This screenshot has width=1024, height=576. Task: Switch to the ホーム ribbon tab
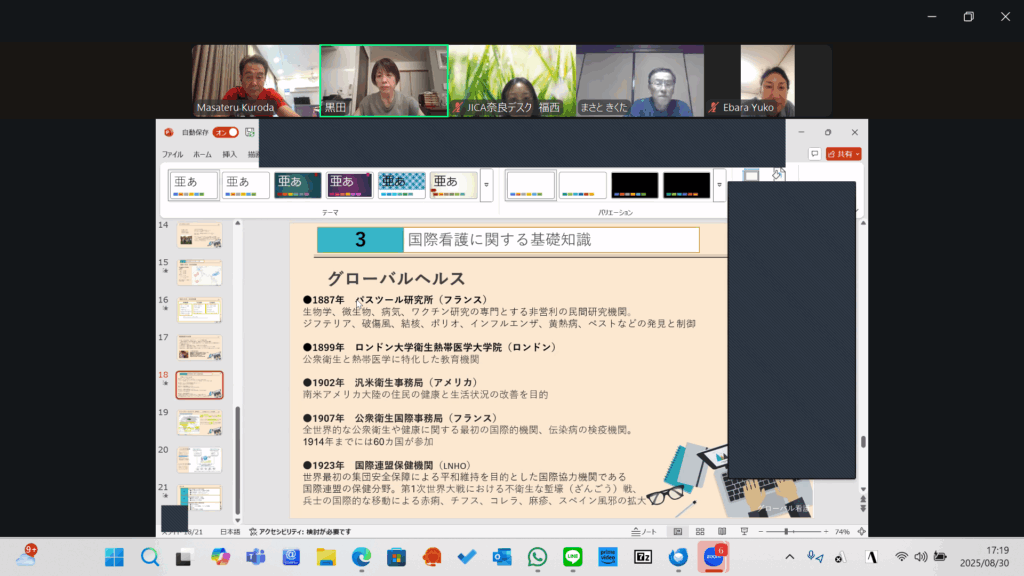pos(202,155)
